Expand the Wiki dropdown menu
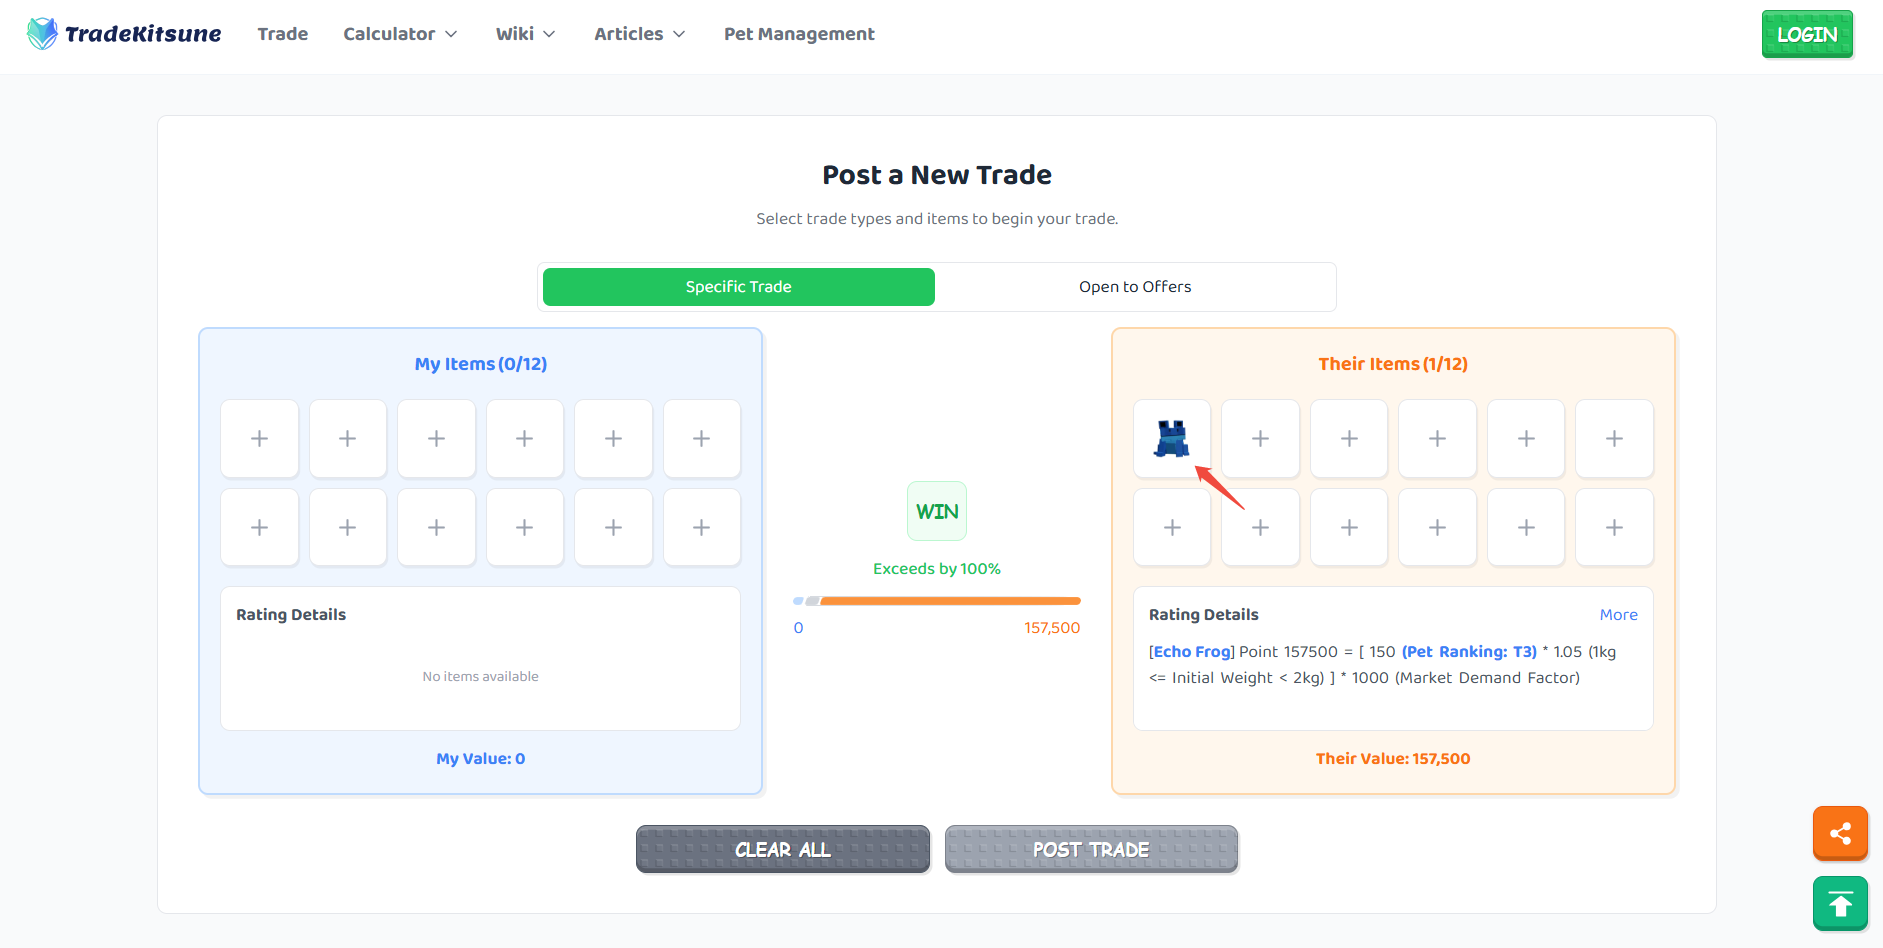The image size is (1883, 948). point(525,34)
